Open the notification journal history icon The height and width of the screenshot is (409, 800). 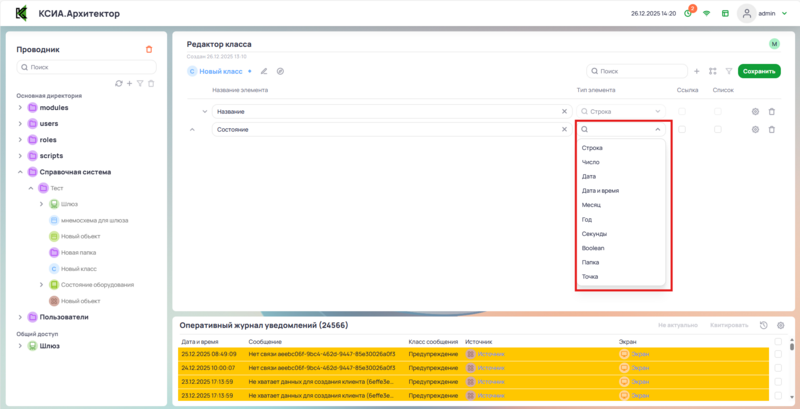pyautogui.click(x=764, y=325)
